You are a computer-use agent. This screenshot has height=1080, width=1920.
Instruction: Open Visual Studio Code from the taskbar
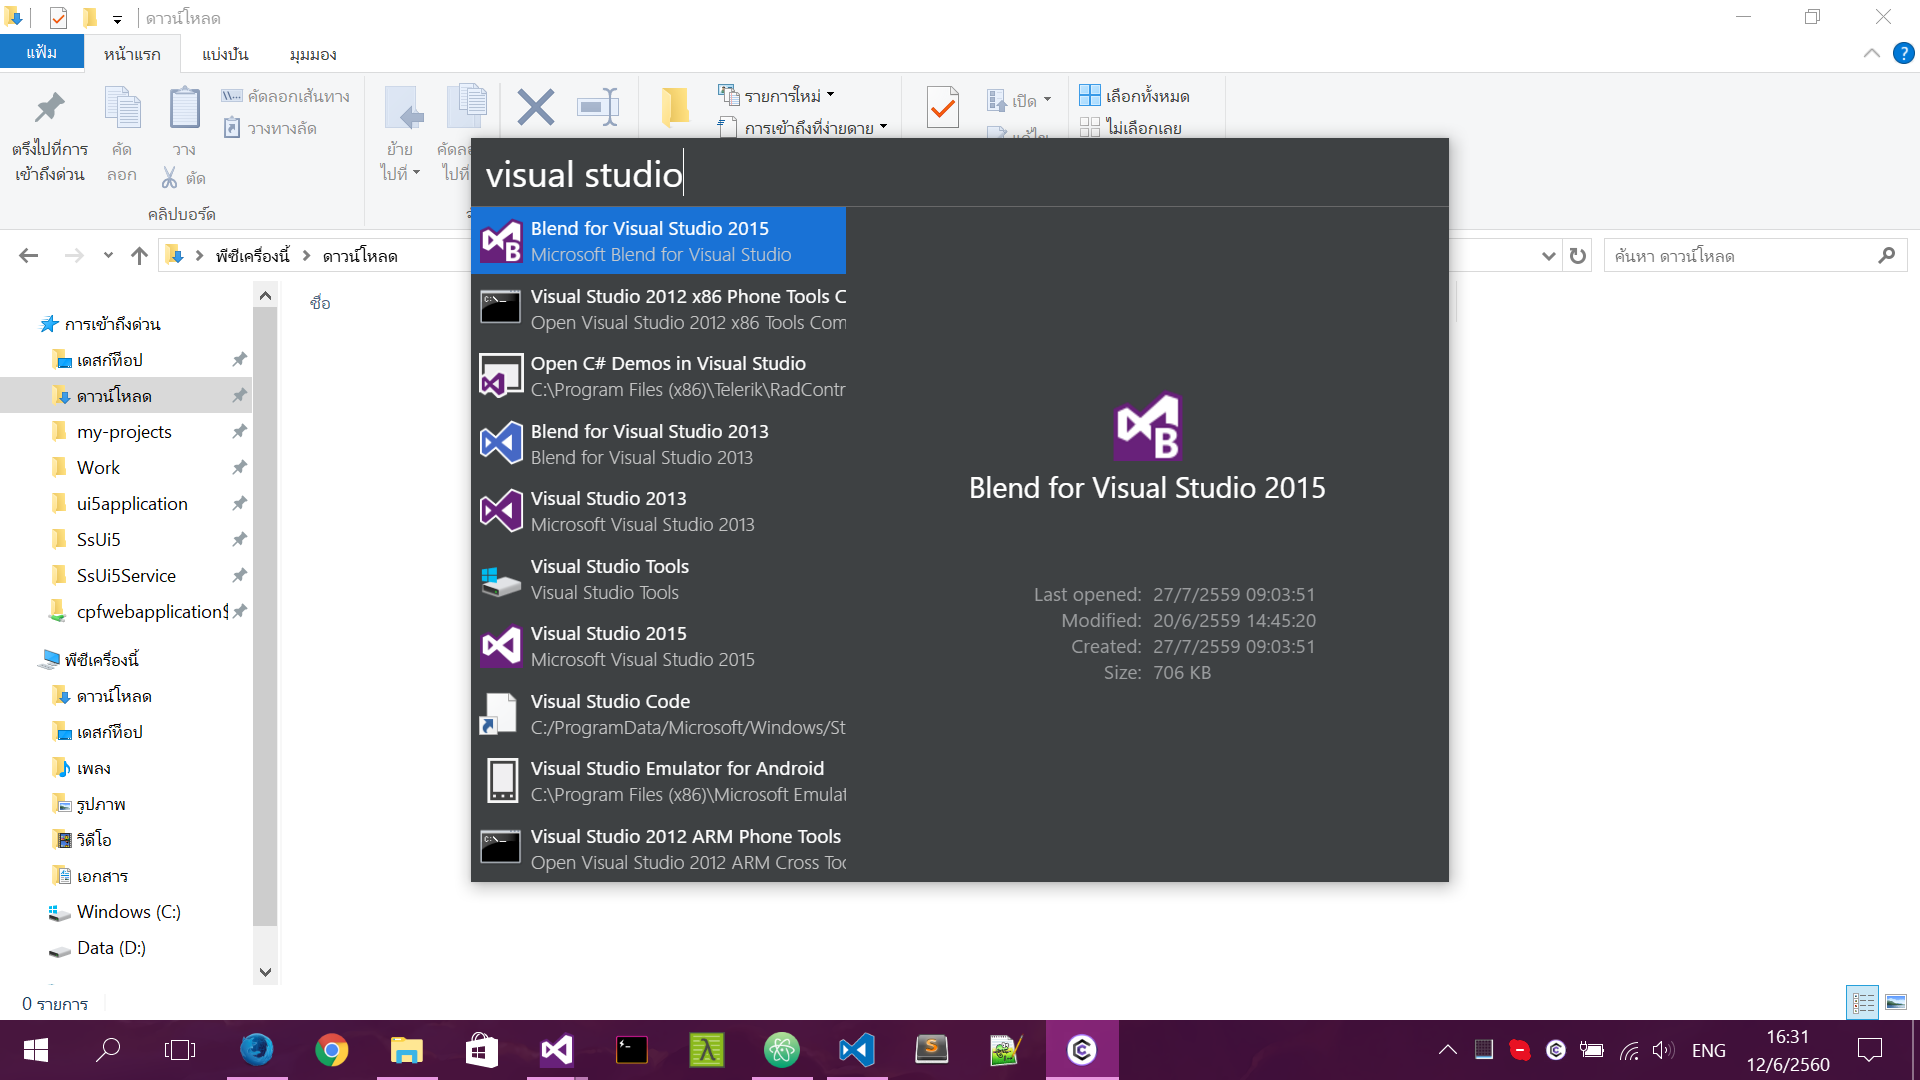(x=857, y=1050)
